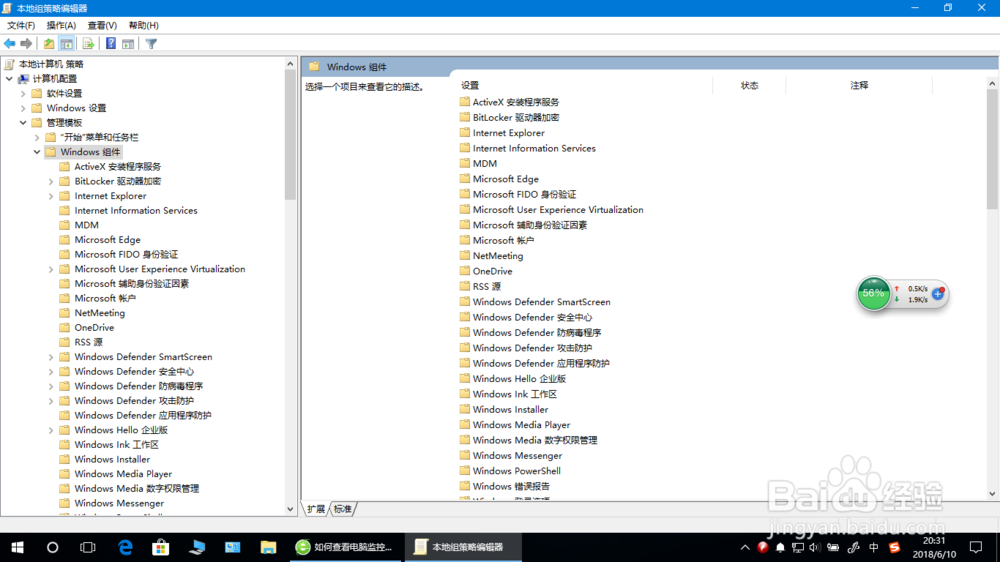Open the 文件(F) menu
Image resolution: width=1000 pixels, height=562 pixels.
tap(21, 26)
